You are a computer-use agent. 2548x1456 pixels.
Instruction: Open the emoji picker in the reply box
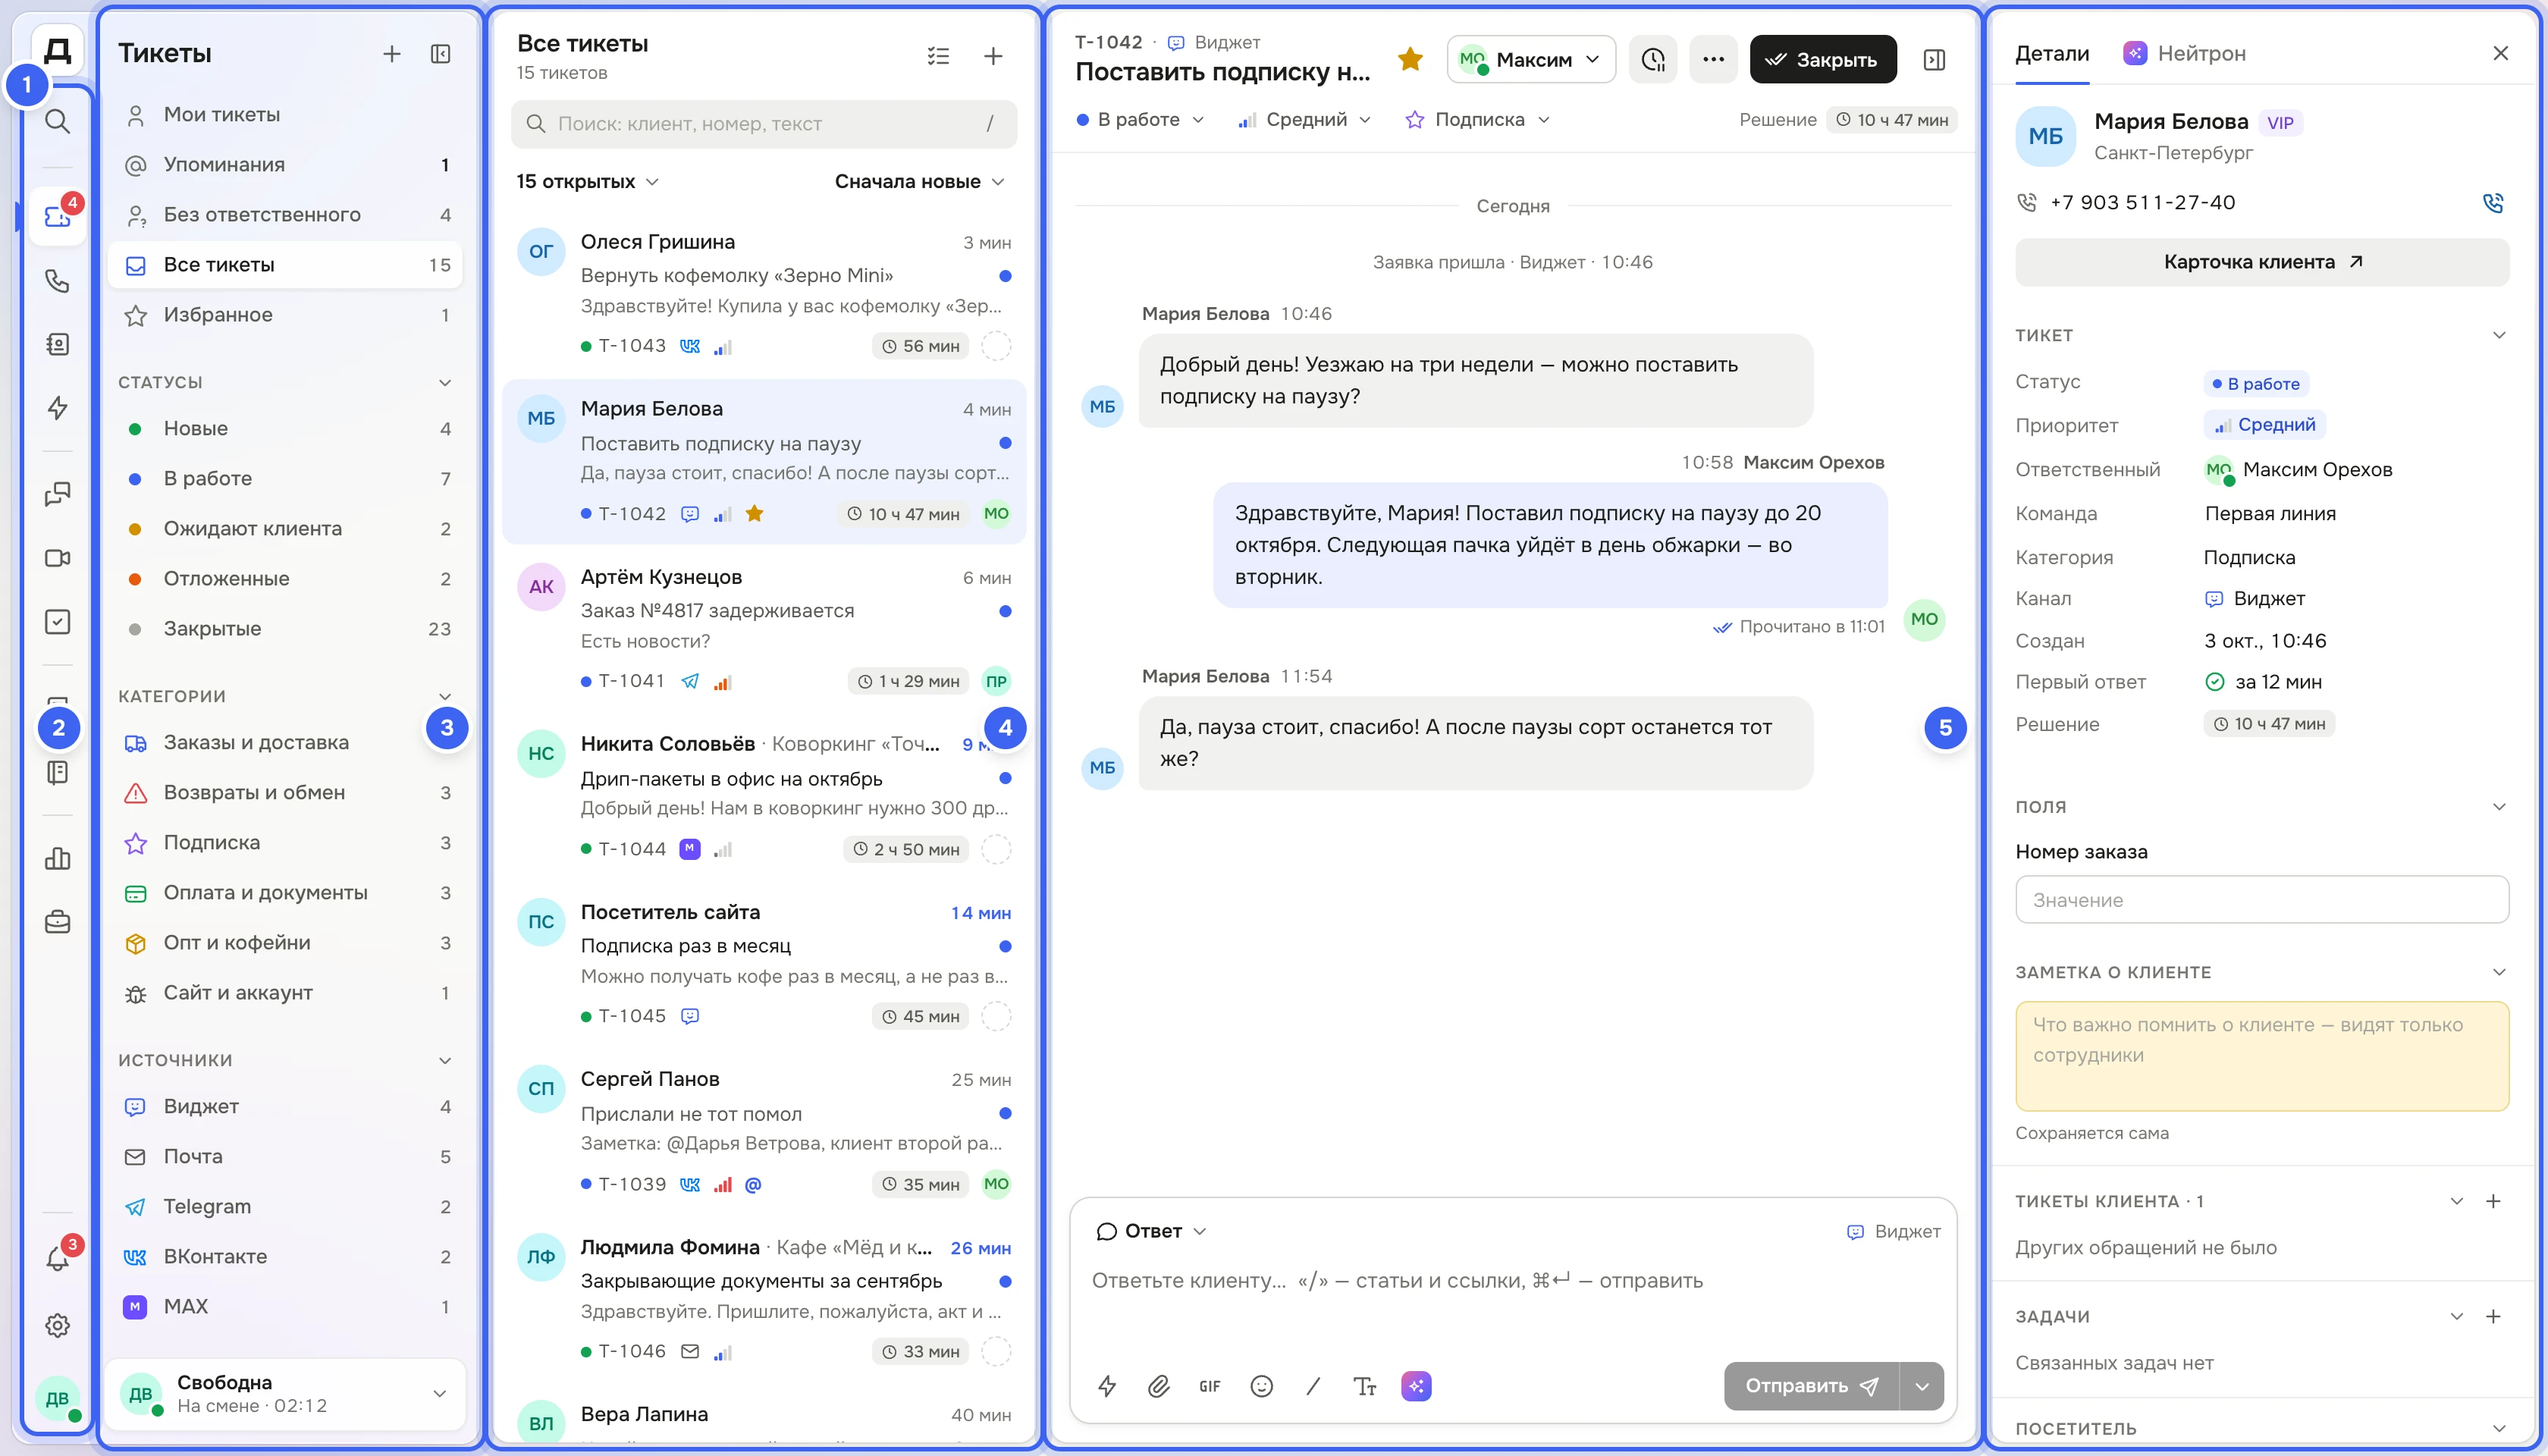pos(1262,1386)
